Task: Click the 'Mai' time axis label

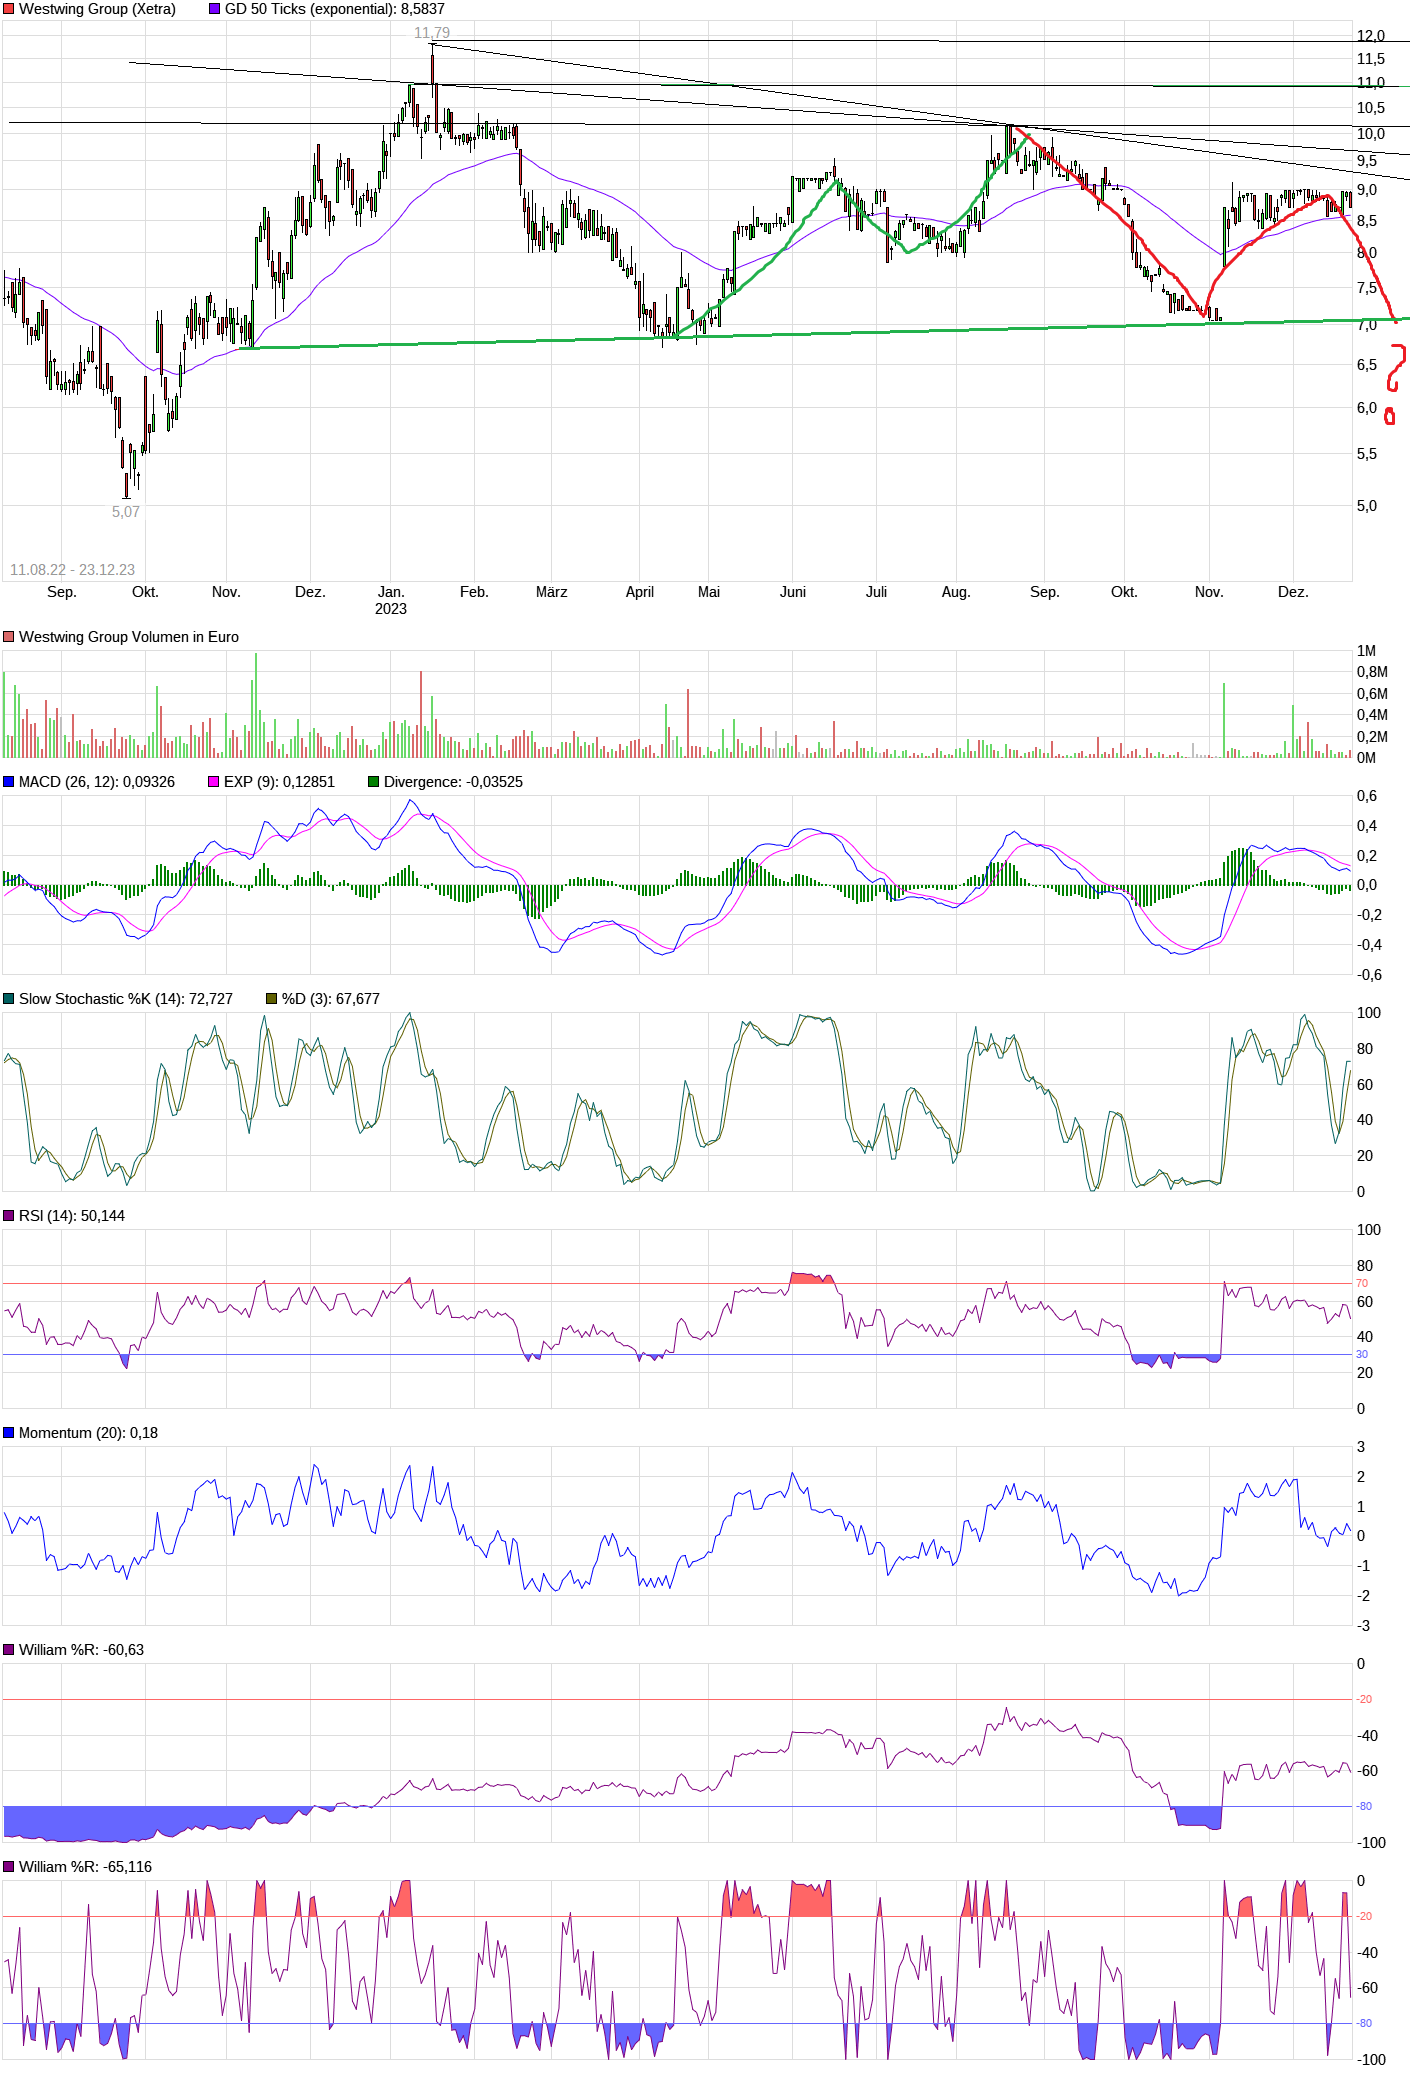Action: (709, 592)
